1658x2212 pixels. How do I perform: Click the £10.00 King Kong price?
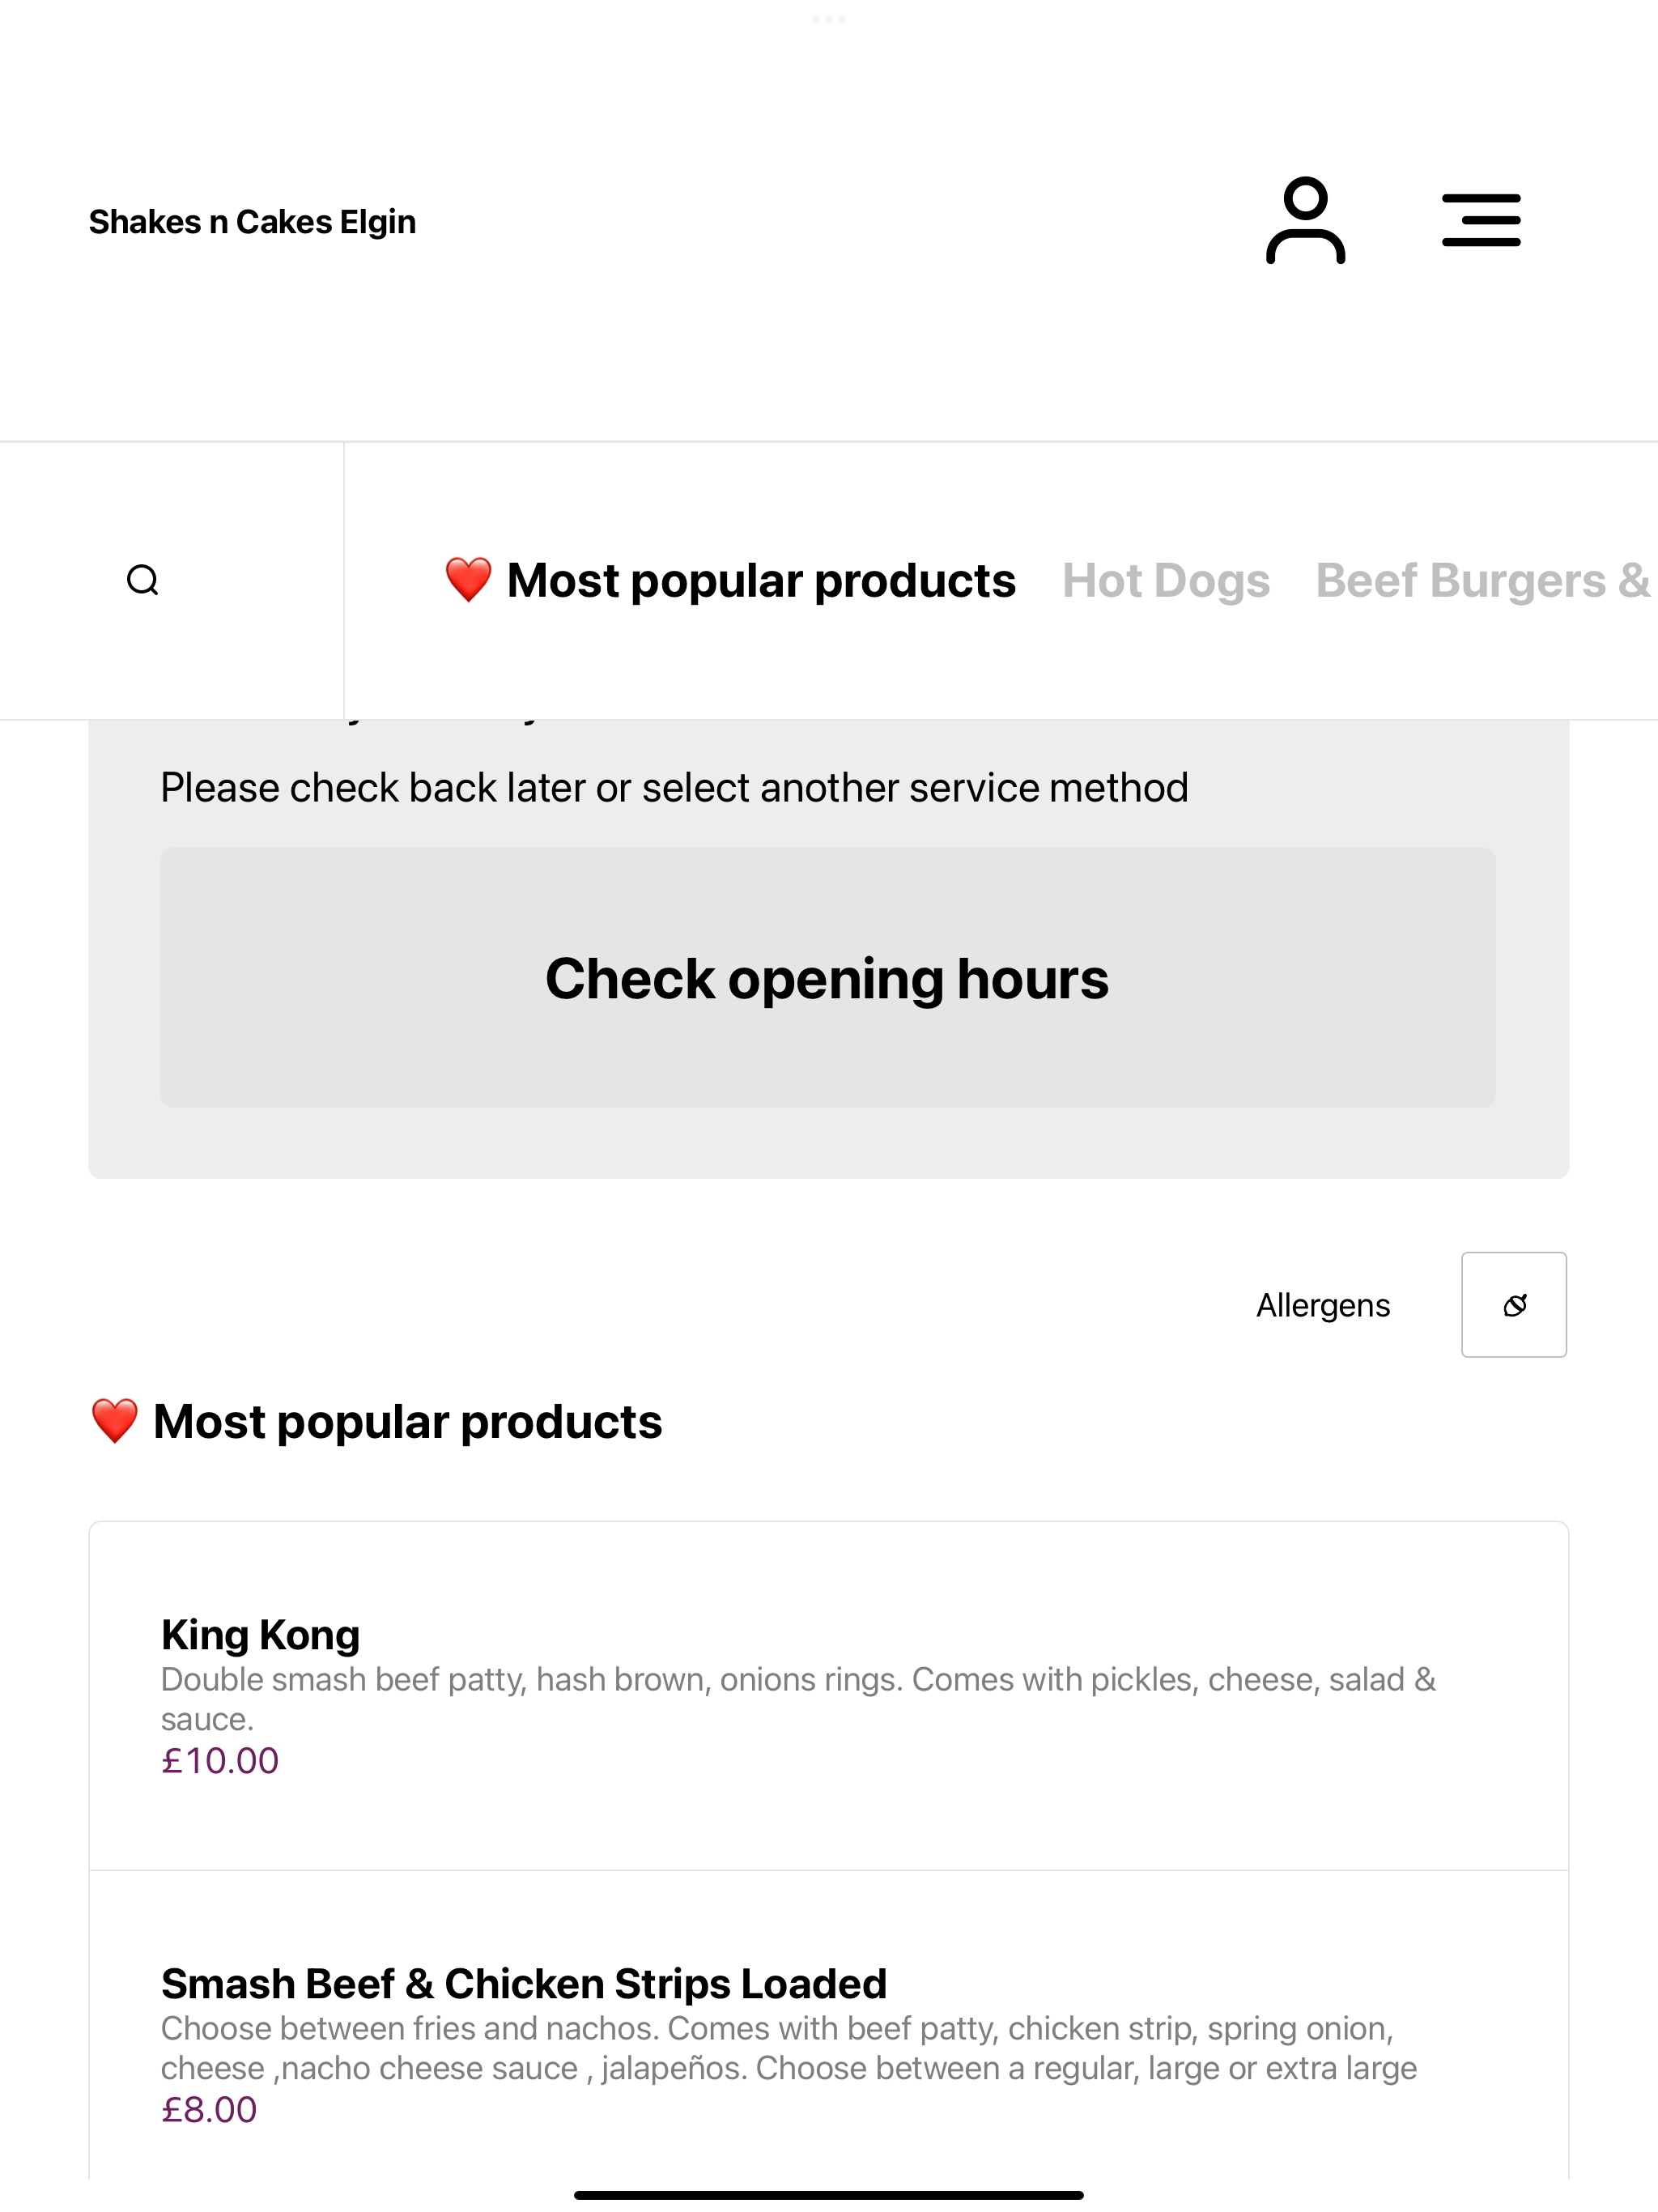[220, 1760]
